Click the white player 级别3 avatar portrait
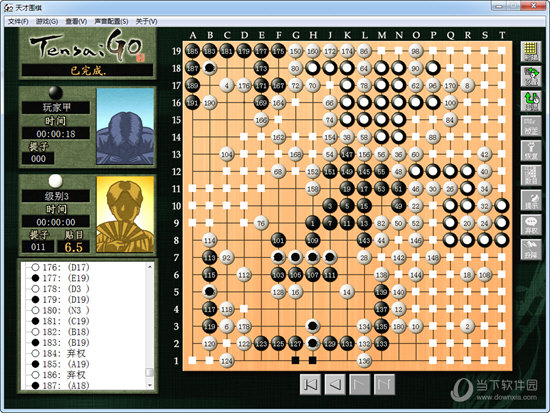 tap(125, 214)
